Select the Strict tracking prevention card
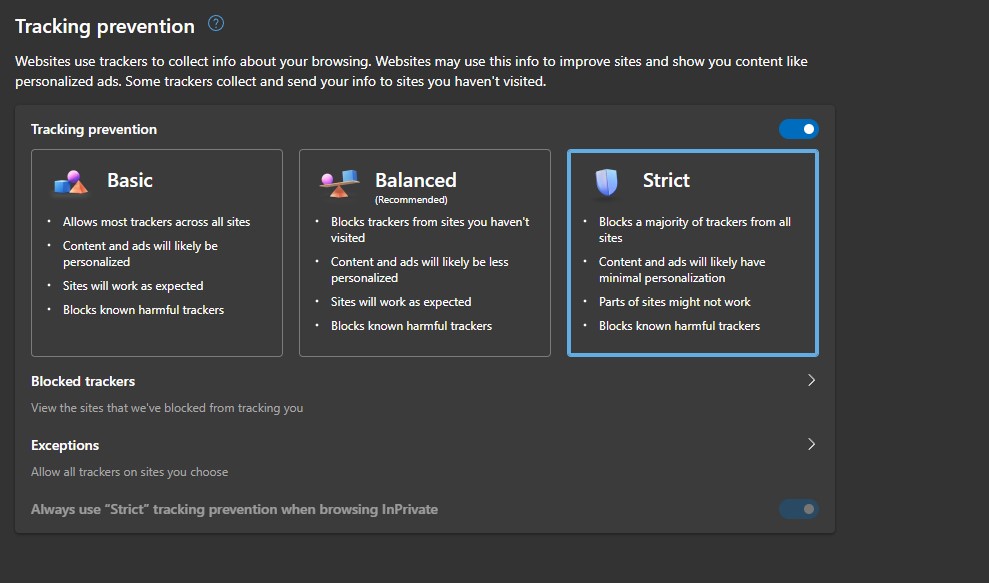Viewport: 989px width, 583px height. (x=693, y=253)
